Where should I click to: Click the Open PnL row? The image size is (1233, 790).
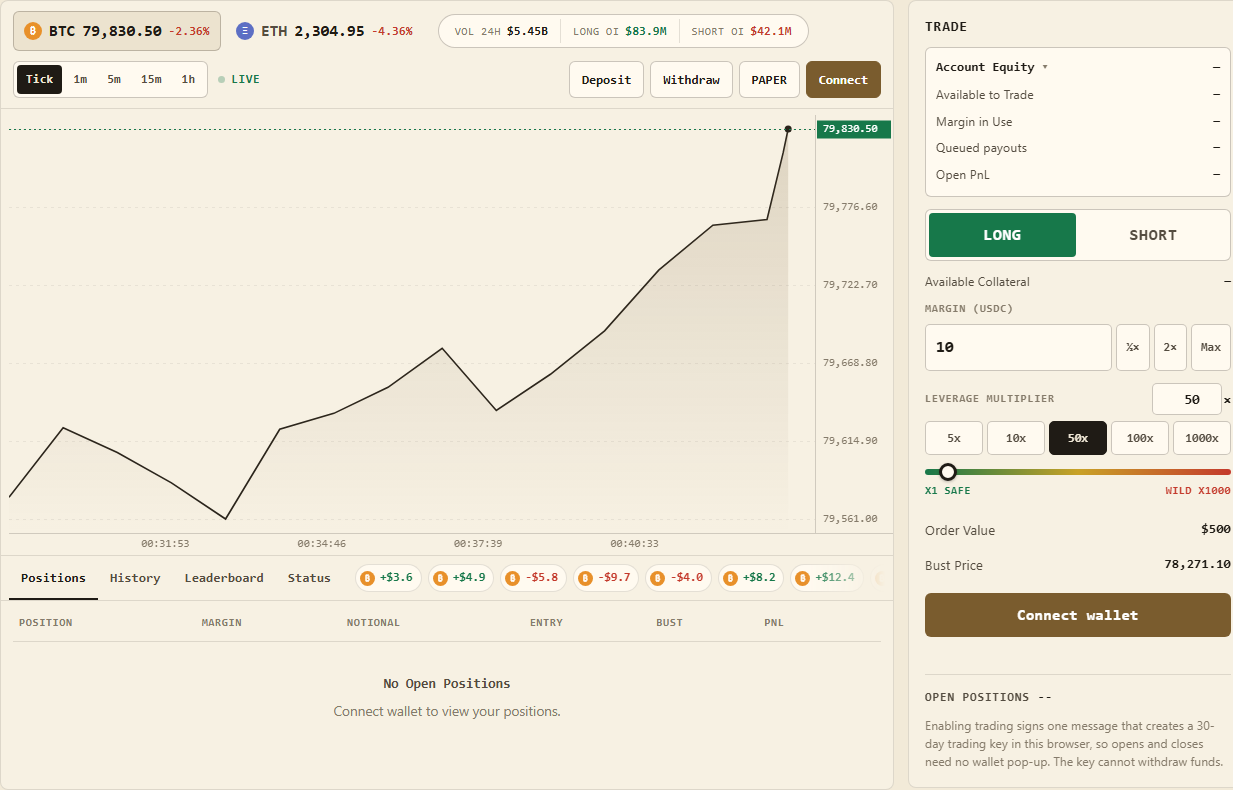[1078, 175]
